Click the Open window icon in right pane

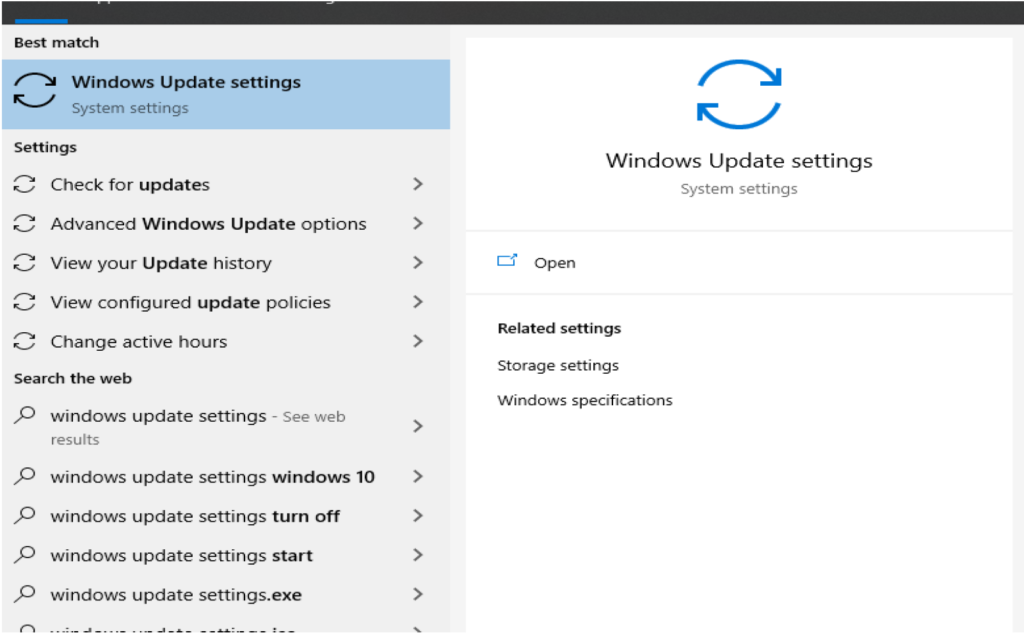coord(507,261)
